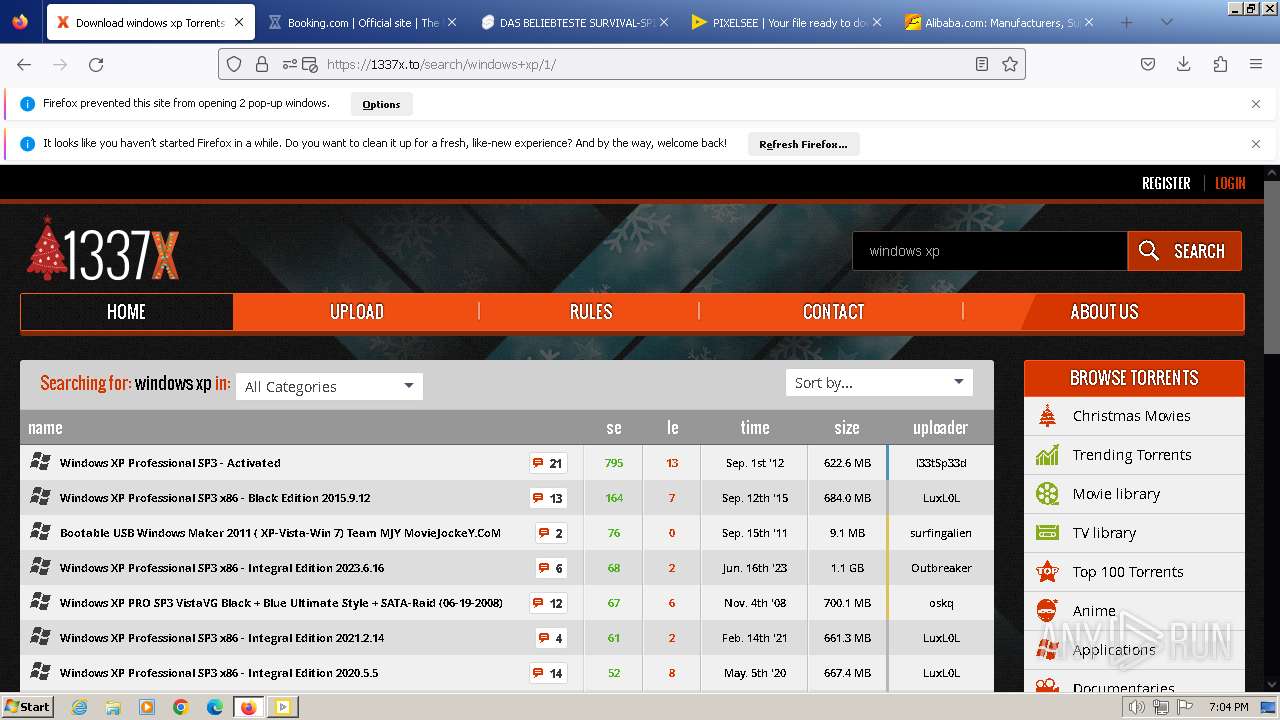
Task: Open the tracking protection shield icon
Action: tap(234, 64)
